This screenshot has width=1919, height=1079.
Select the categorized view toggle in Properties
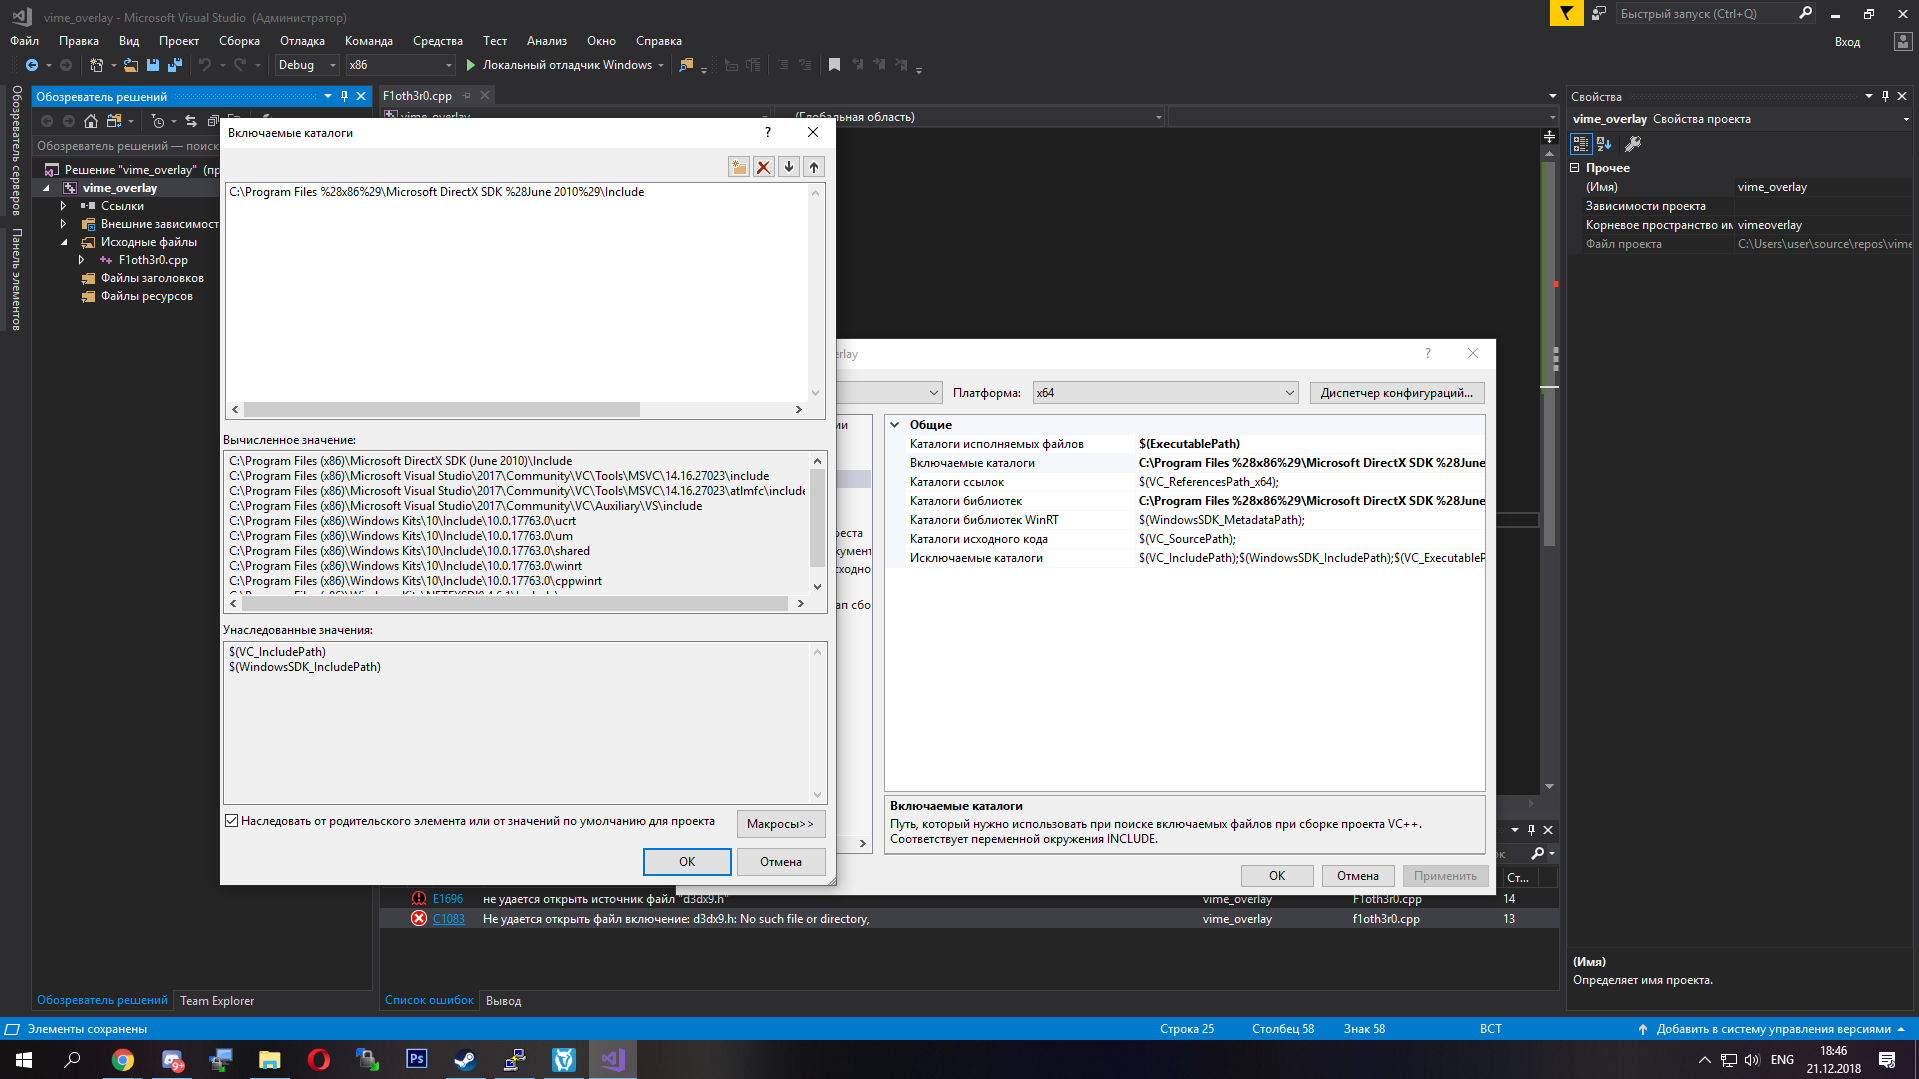coord(1581,144)
